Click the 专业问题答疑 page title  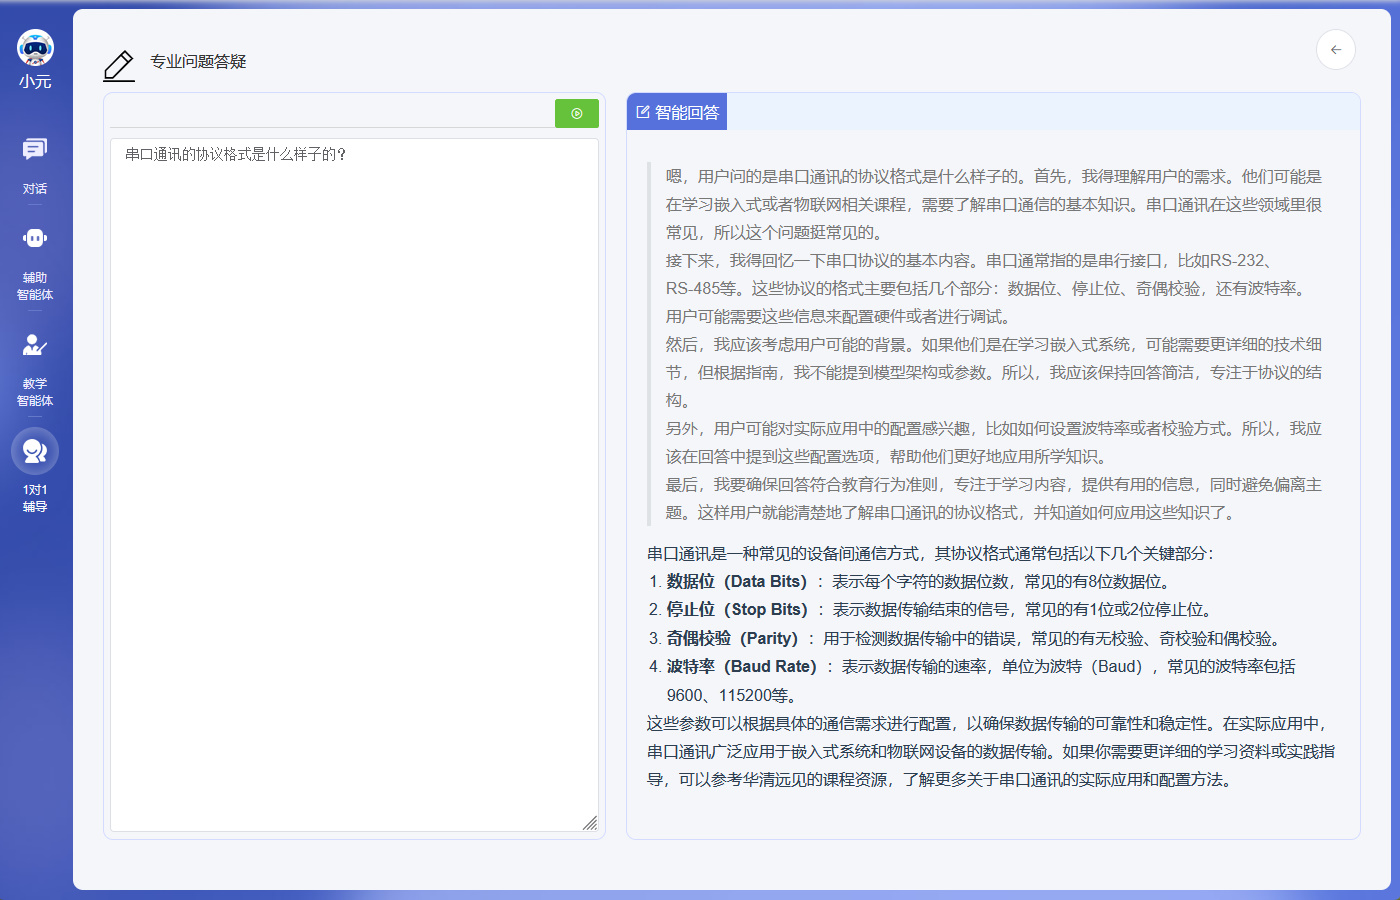[198, 62]
